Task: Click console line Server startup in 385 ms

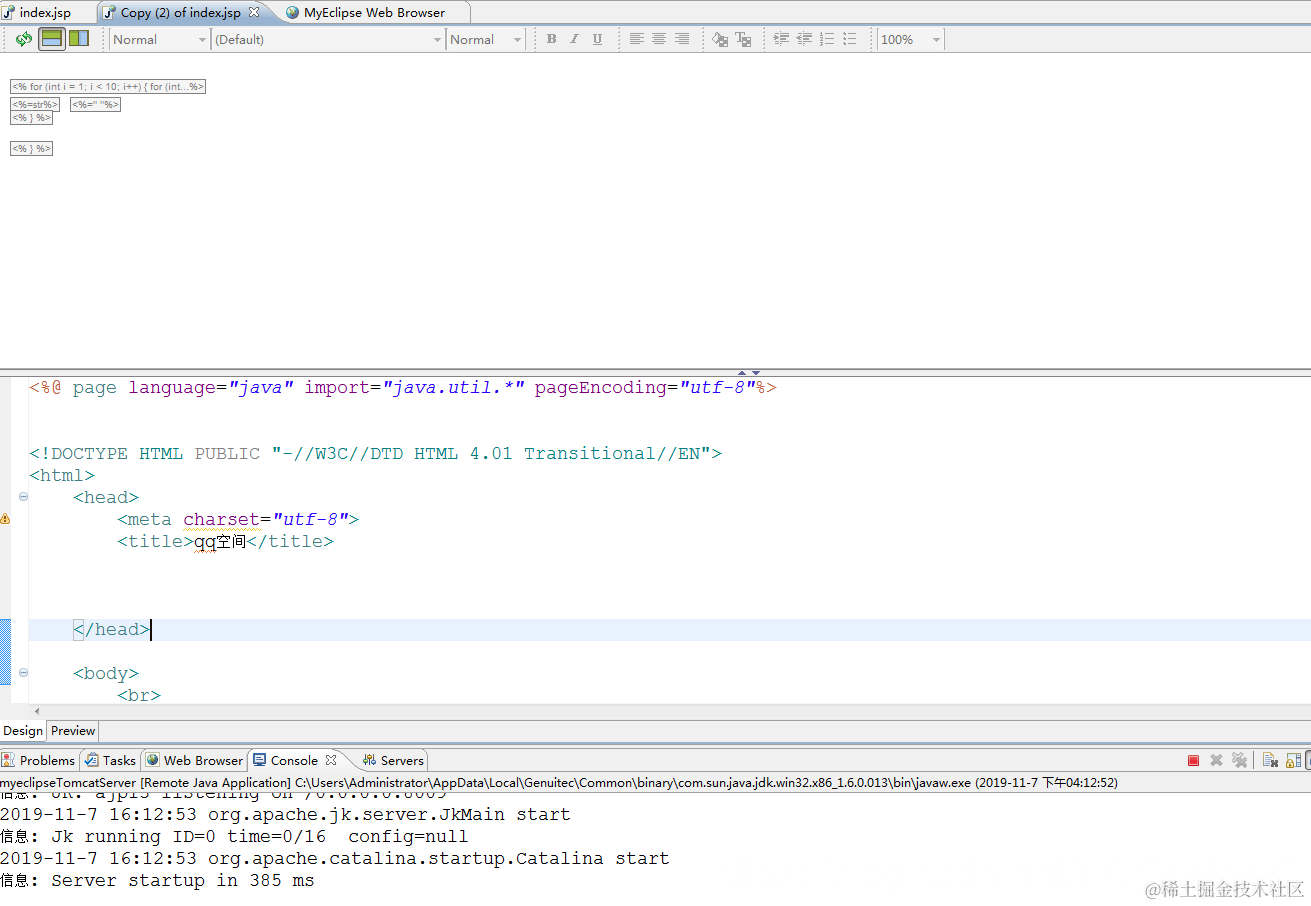Action: (157, 881)
